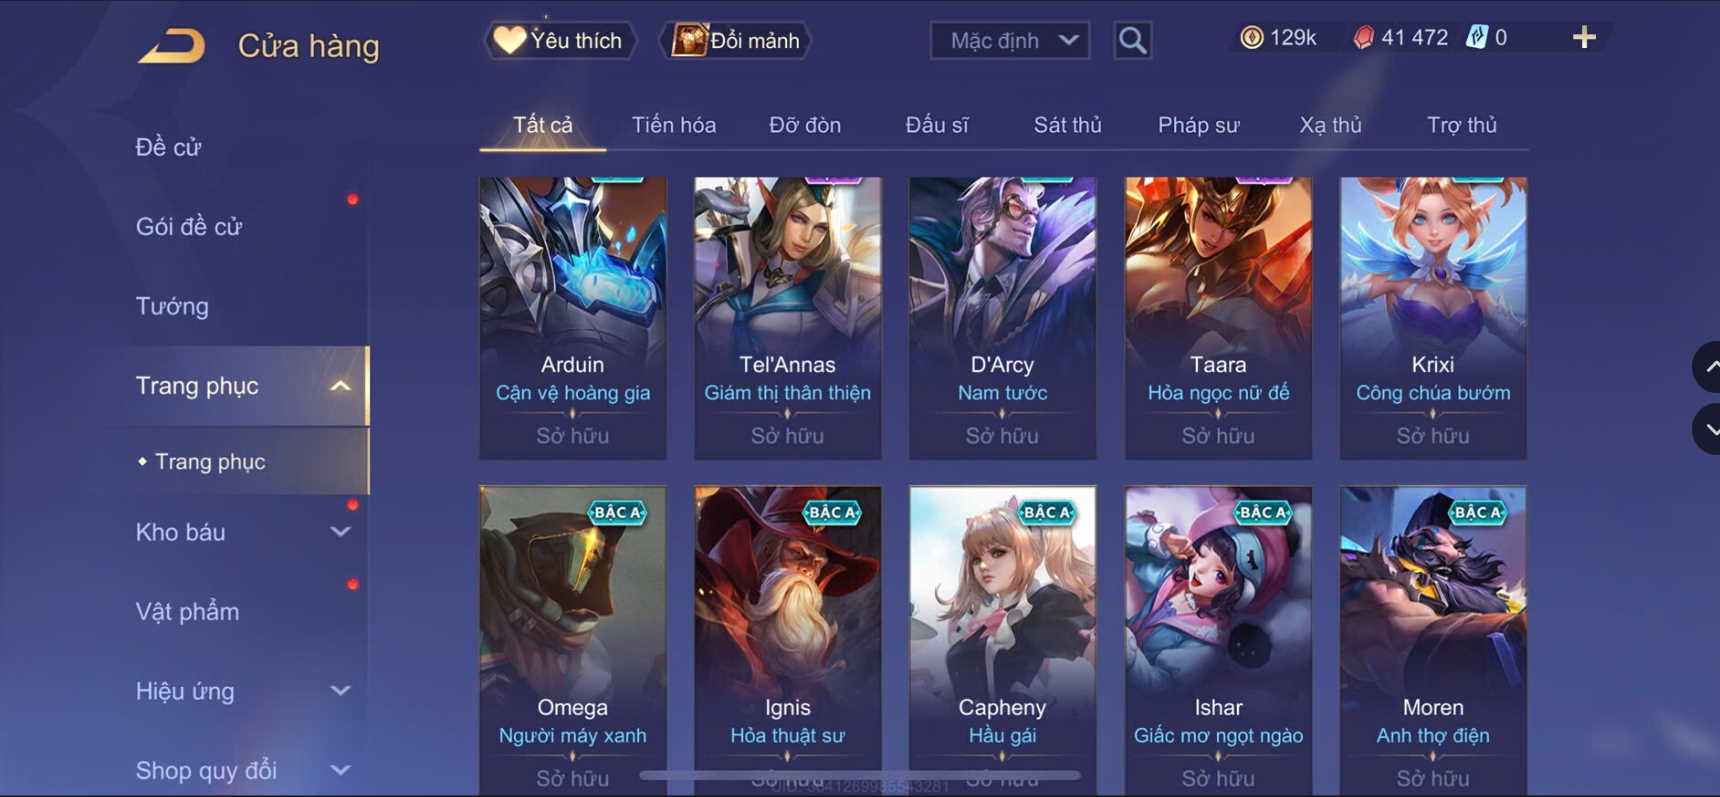
Task: Click the red gem currency icon
Action: click(x=1363, y=38)
